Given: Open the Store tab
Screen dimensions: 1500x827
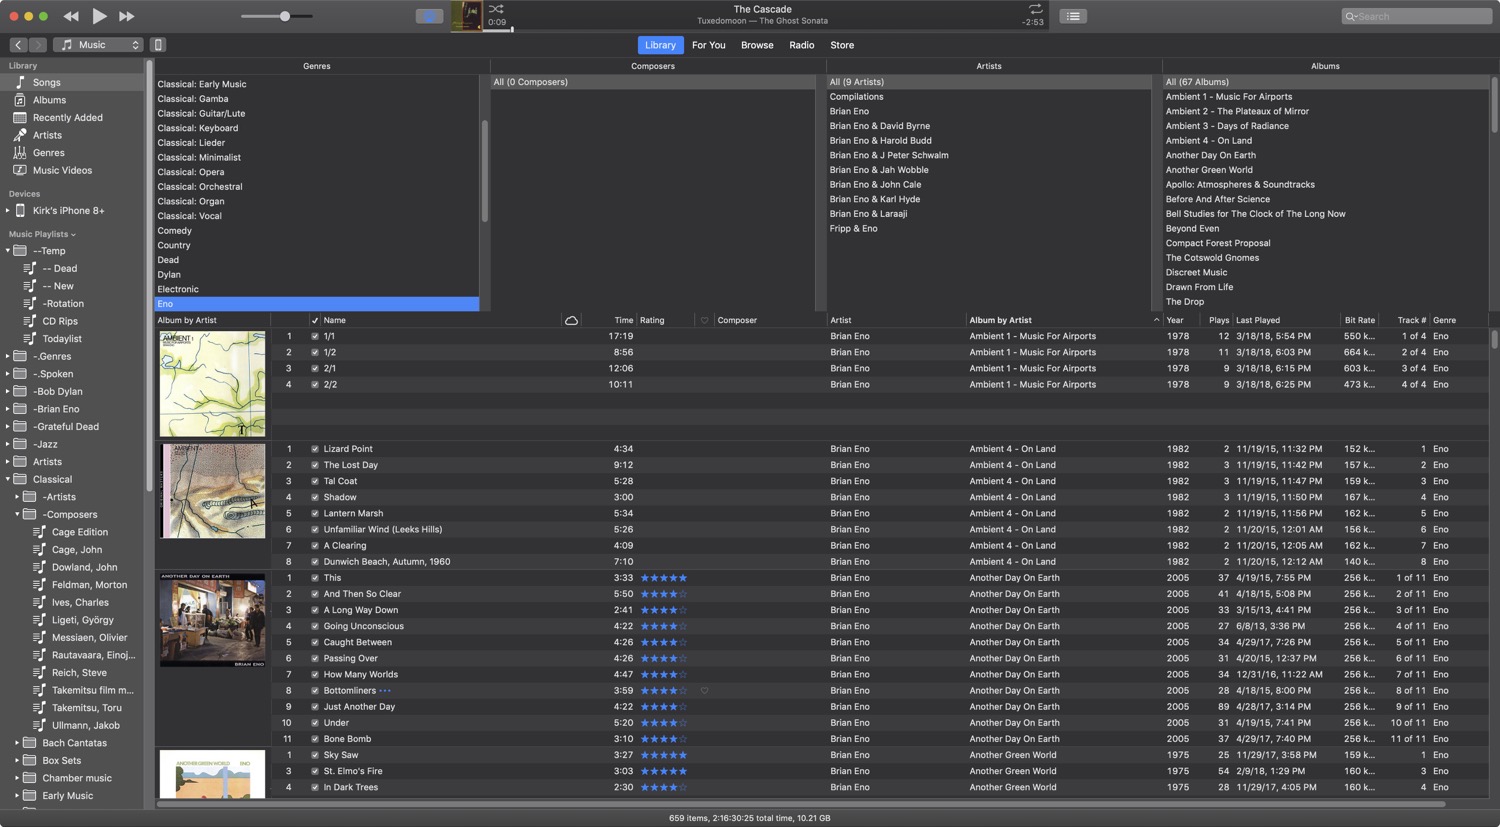Looking at the screenshot, I should pyautogui.click(x=842, y=45).
